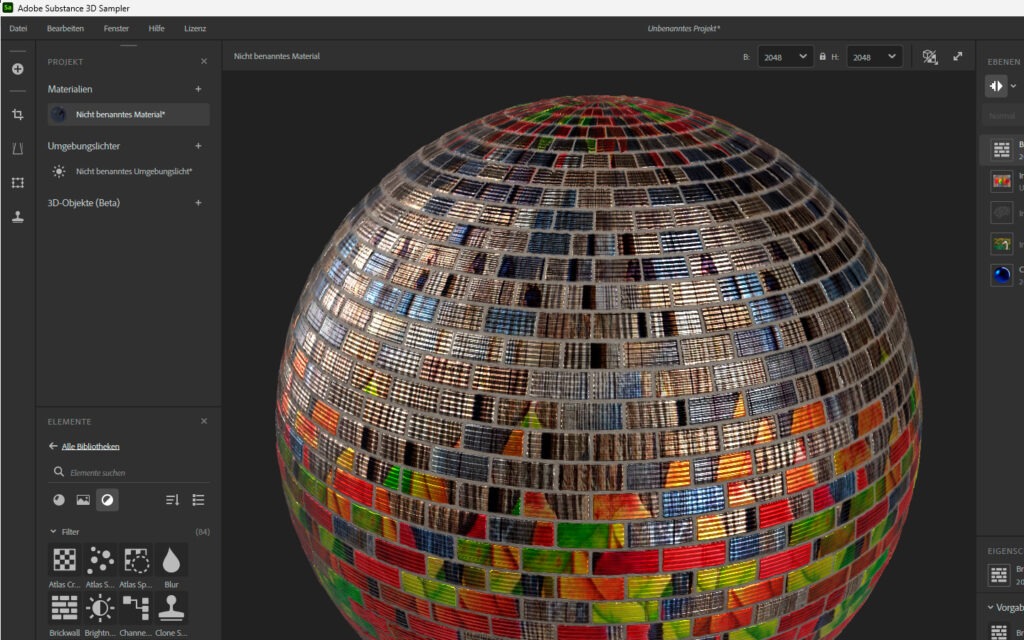The image size is (1024, 640).
Task: Click the Umgebungslichter section heading
Action: (x=84, y=146)
